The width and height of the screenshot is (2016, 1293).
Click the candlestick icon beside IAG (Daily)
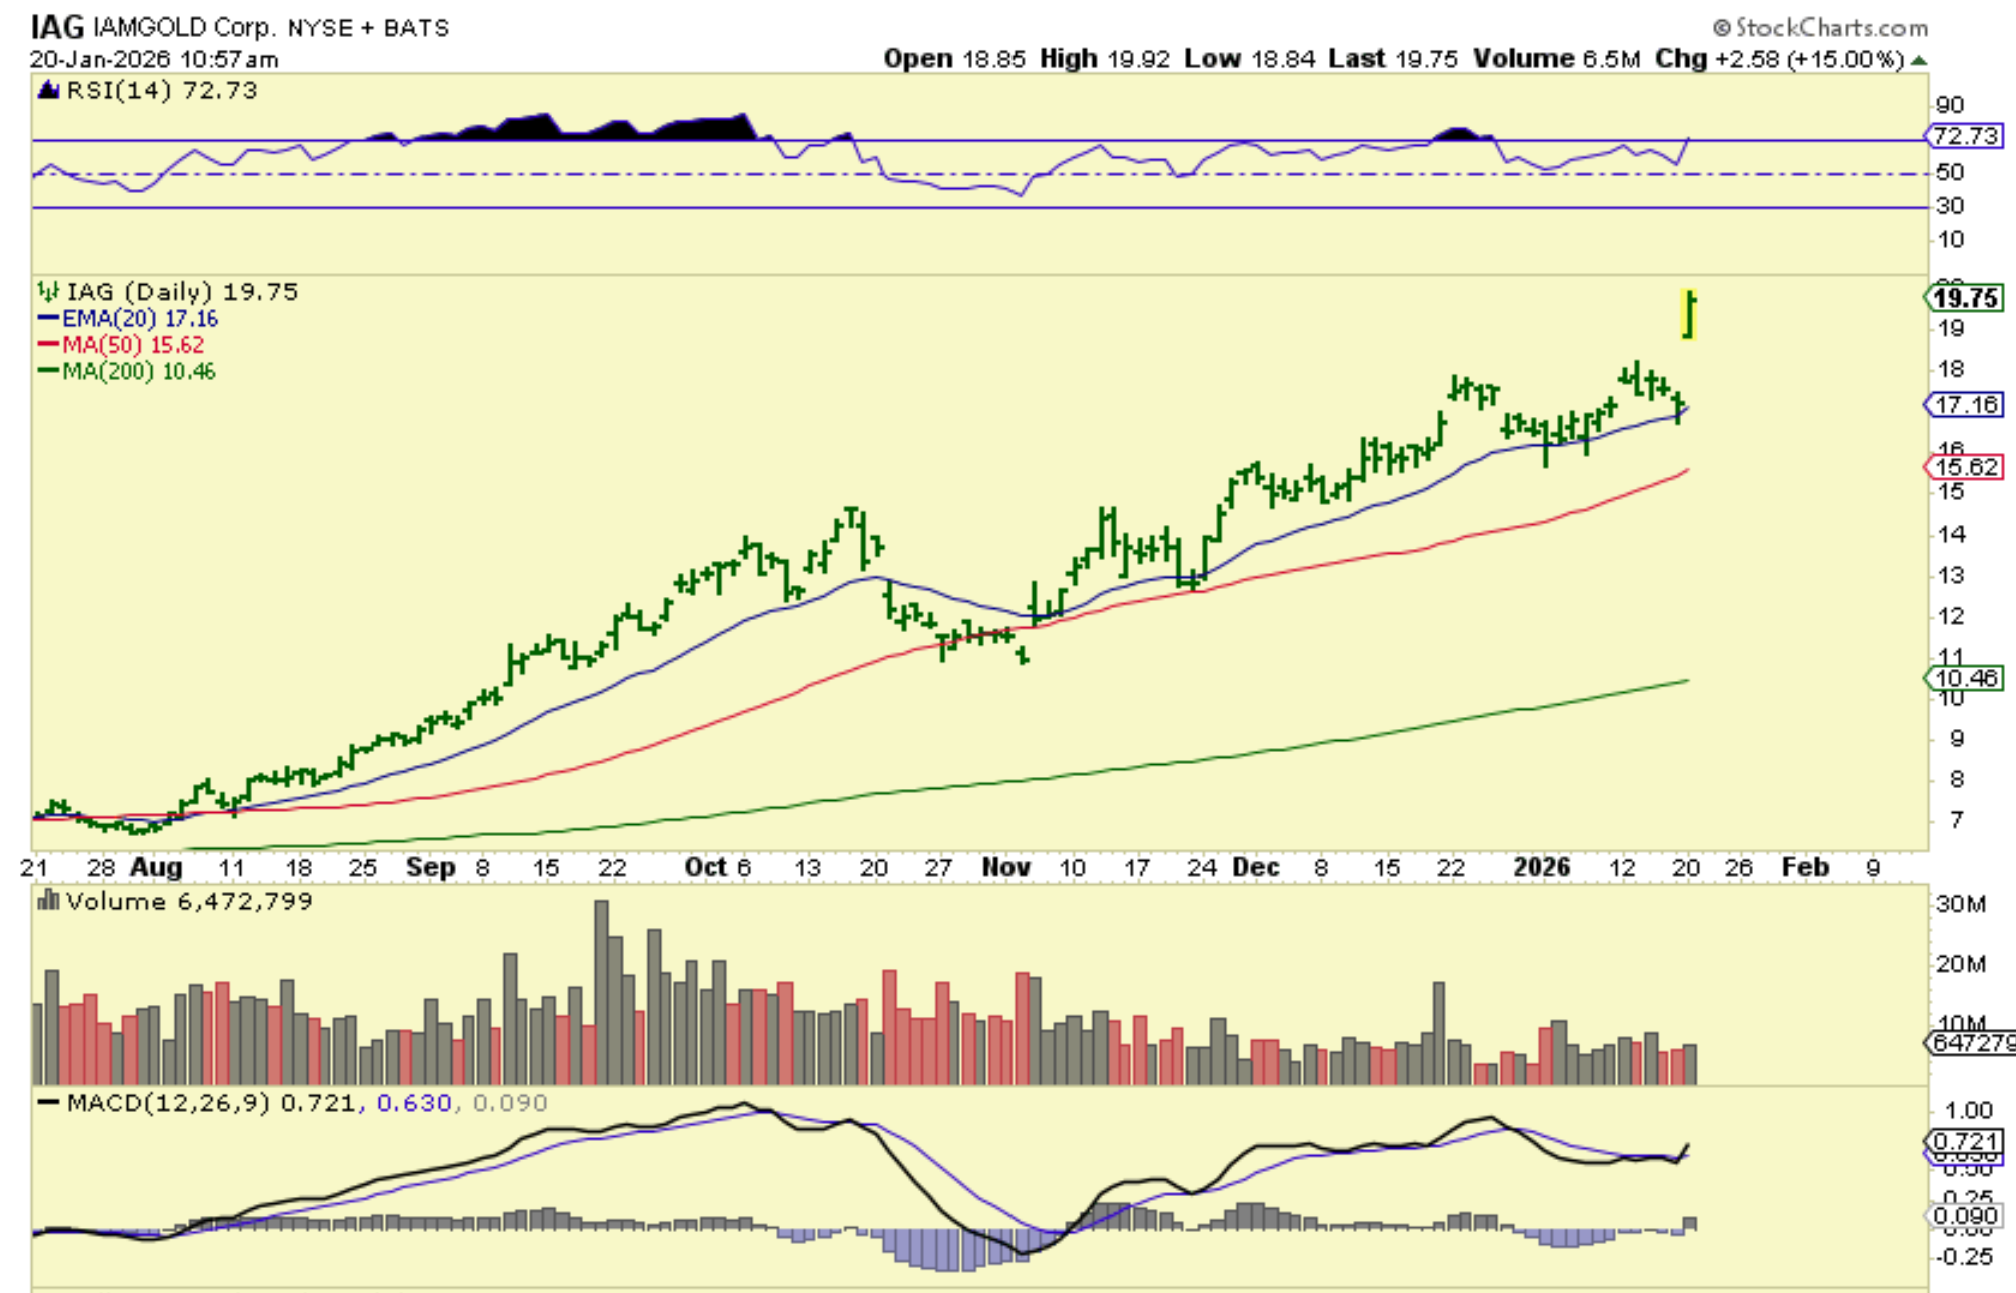pos(48,292)
